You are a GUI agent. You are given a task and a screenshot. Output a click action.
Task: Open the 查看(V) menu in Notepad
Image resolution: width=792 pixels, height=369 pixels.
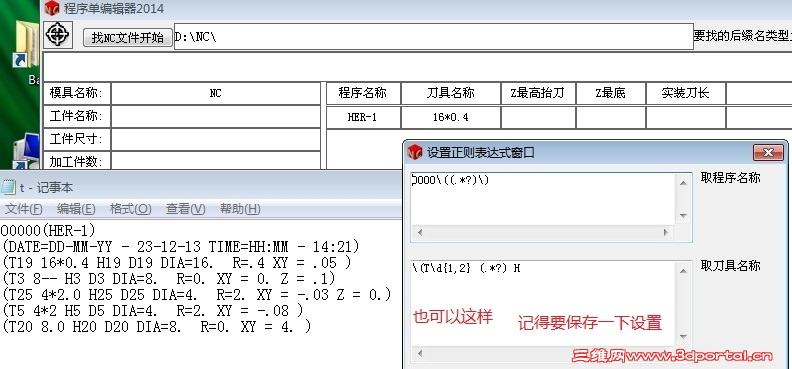[x=185, y=208]
